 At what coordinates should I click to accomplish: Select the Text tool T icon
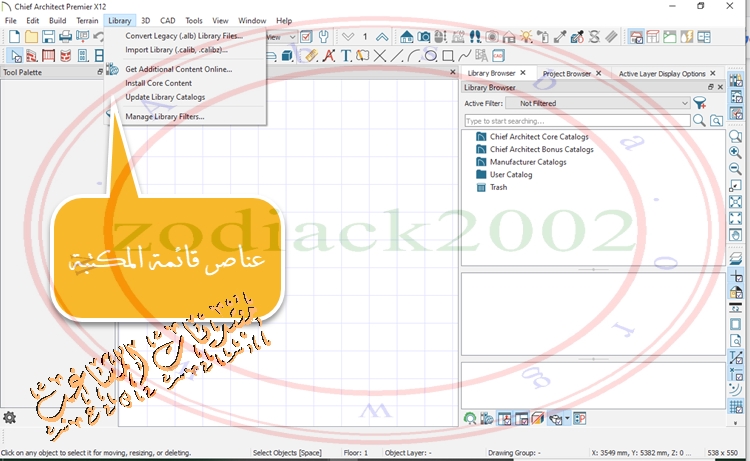click(345, 55)
